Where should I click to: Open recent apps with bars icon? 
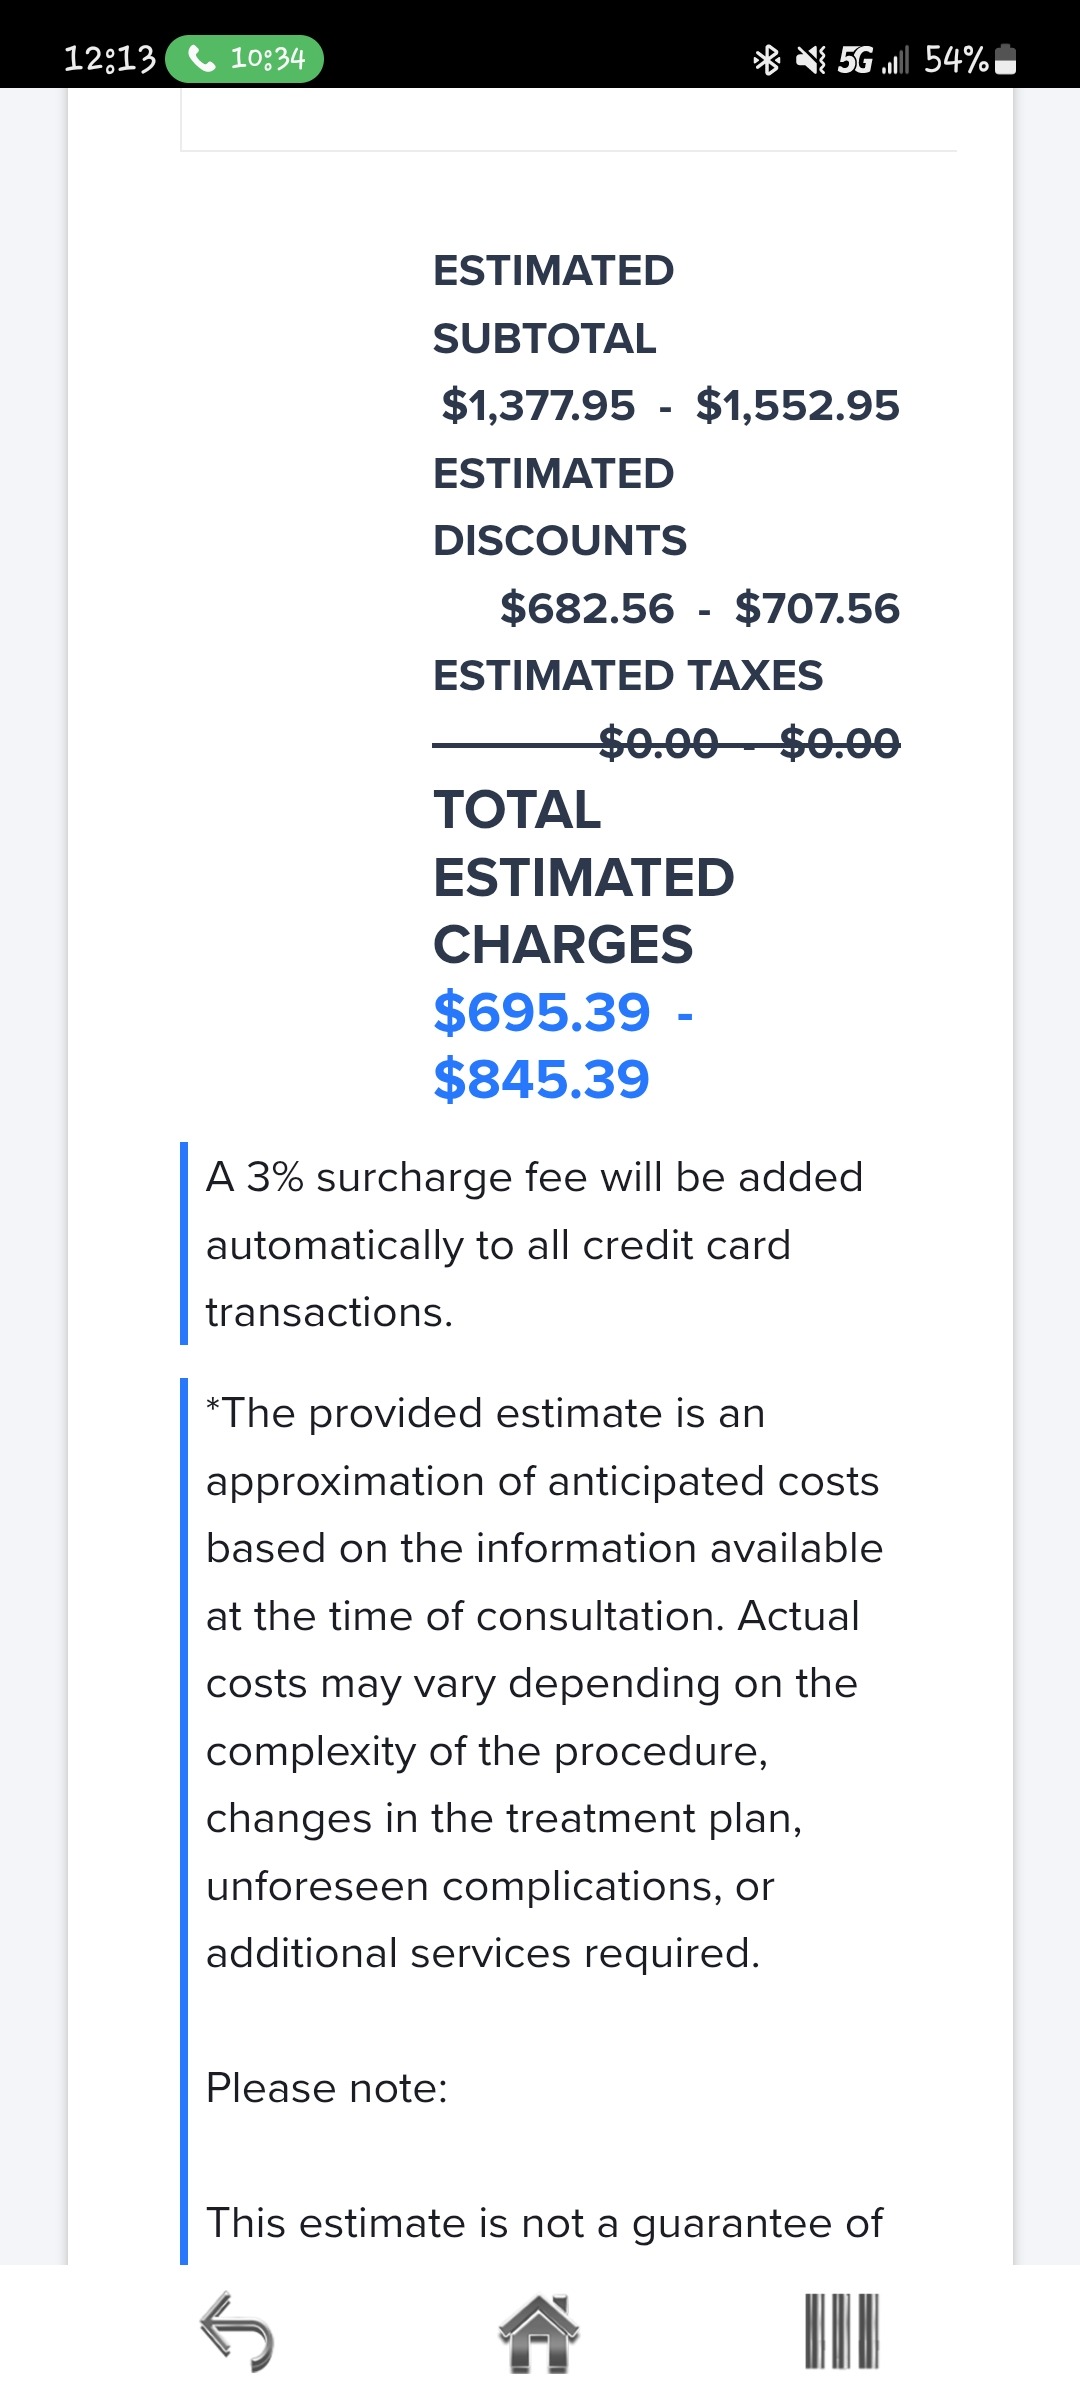pyautogui.click(x=842, y=2331)
